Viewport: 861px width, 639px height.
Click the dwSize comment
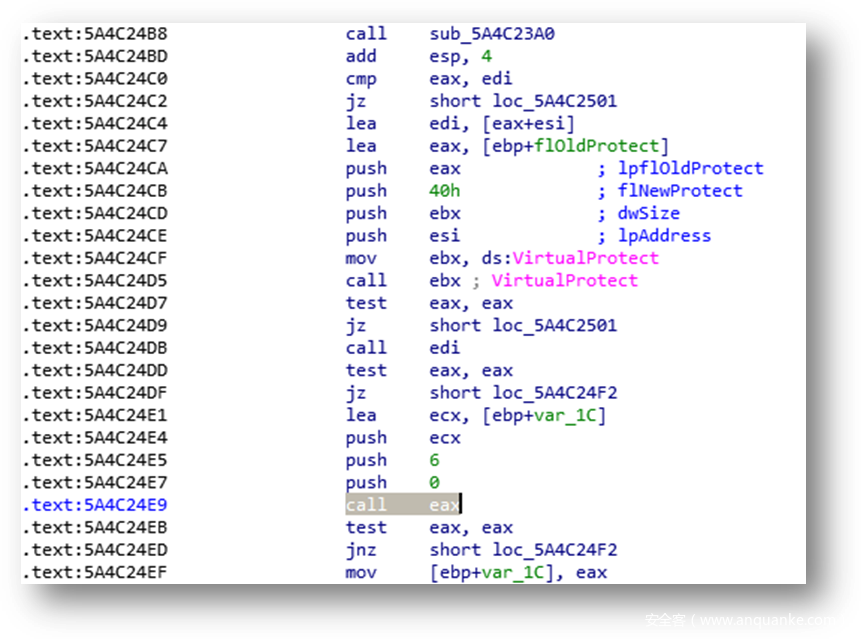[649, 214]
